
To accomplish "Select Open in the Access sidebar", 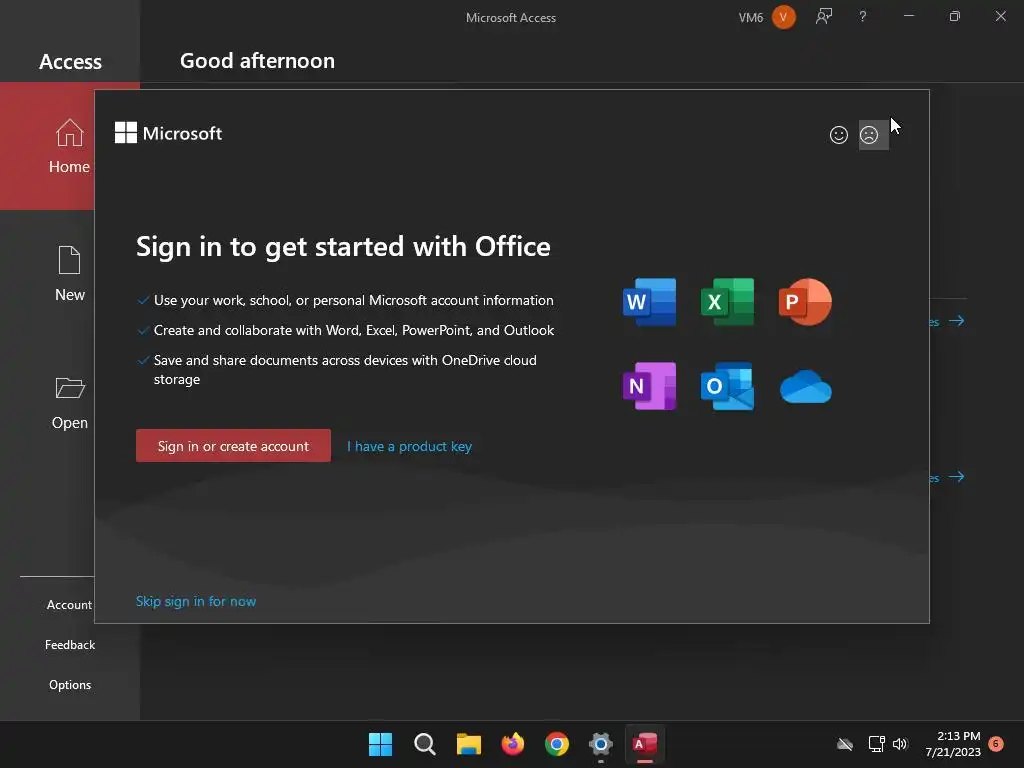I will (x=69, y=403).
